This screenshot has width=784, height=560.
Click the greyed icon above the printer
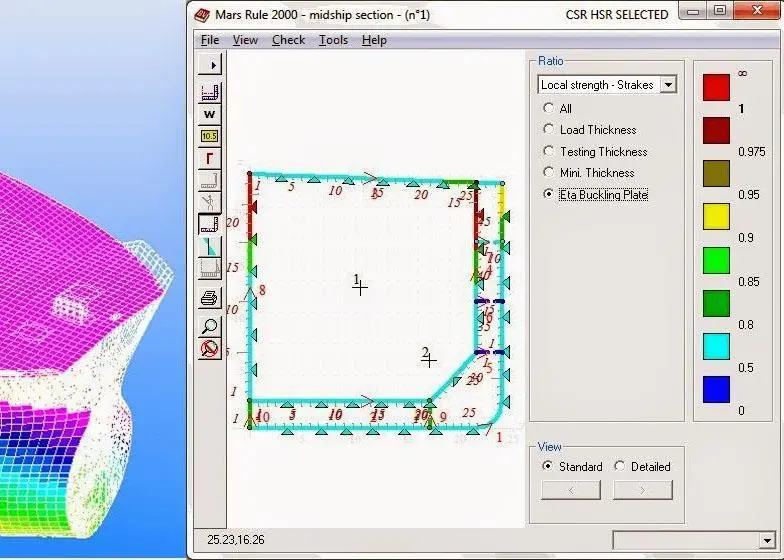point(210,268)
